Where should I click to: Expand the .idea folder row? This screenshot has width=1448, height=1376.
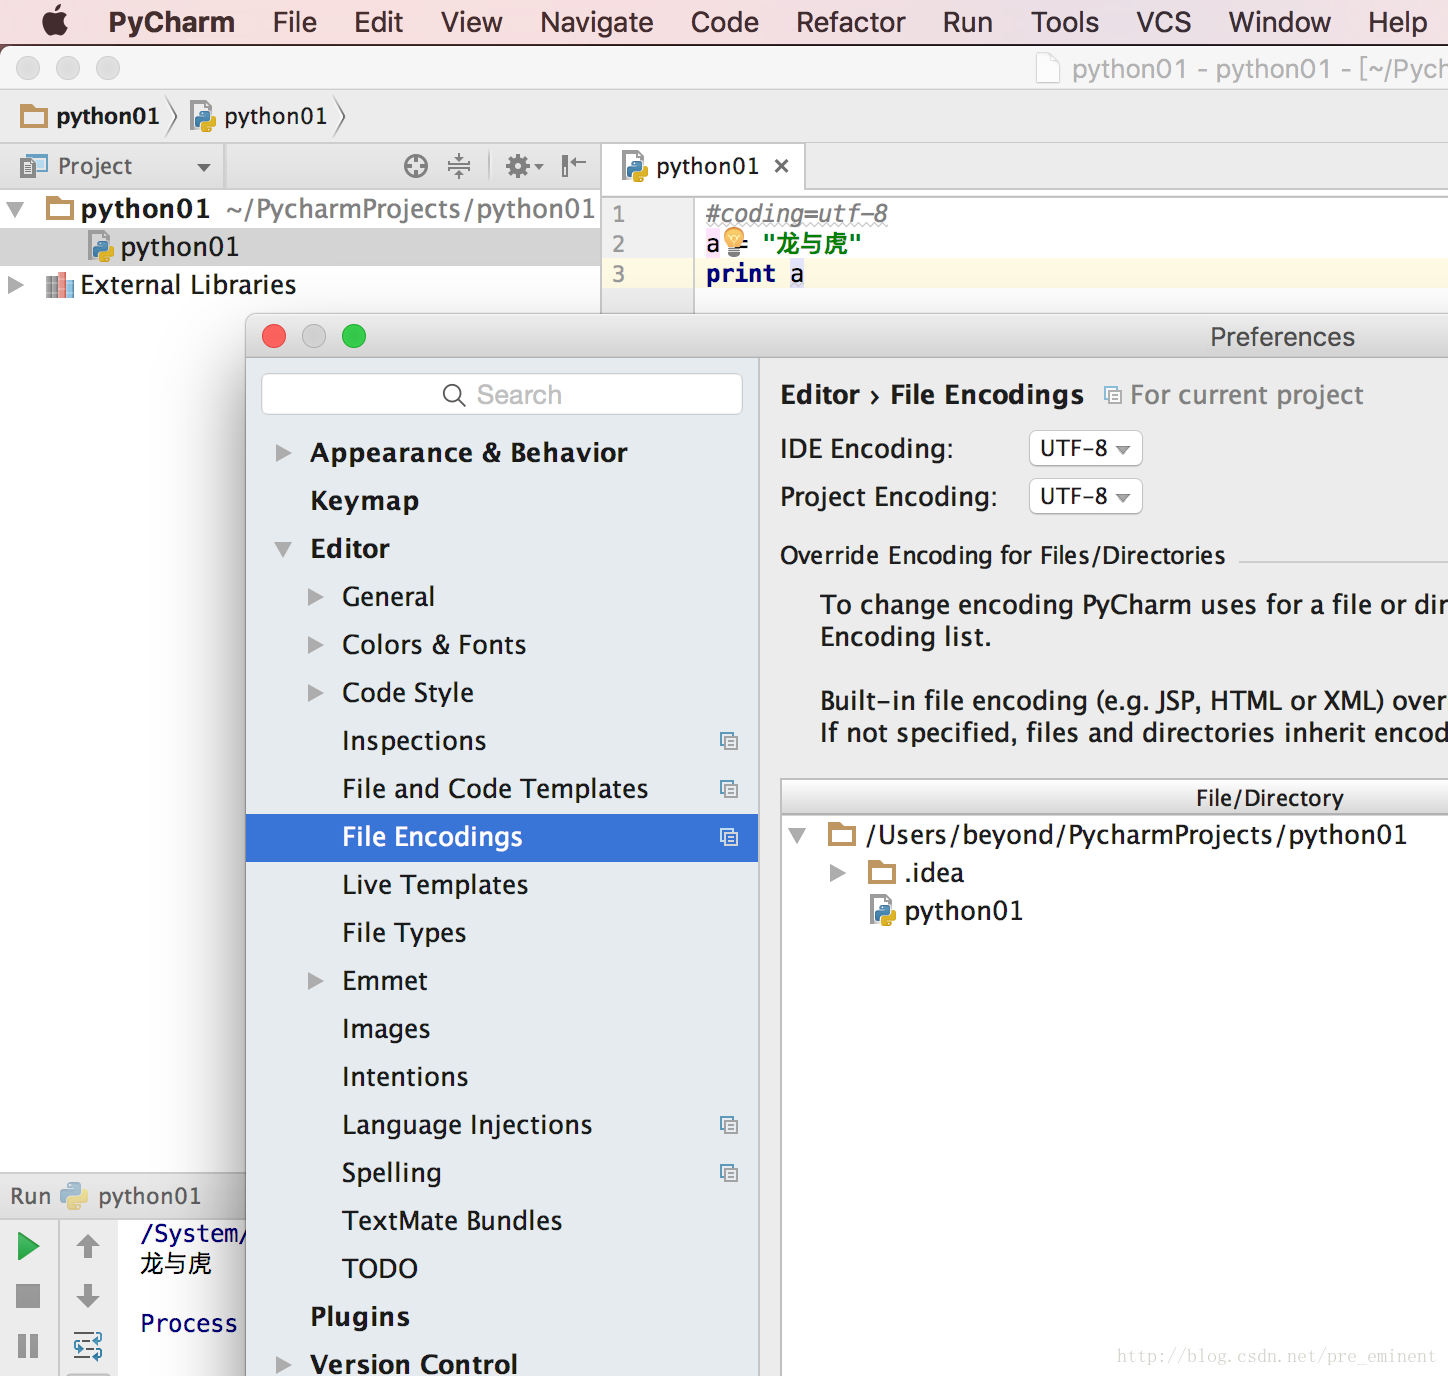click(838, 873)
